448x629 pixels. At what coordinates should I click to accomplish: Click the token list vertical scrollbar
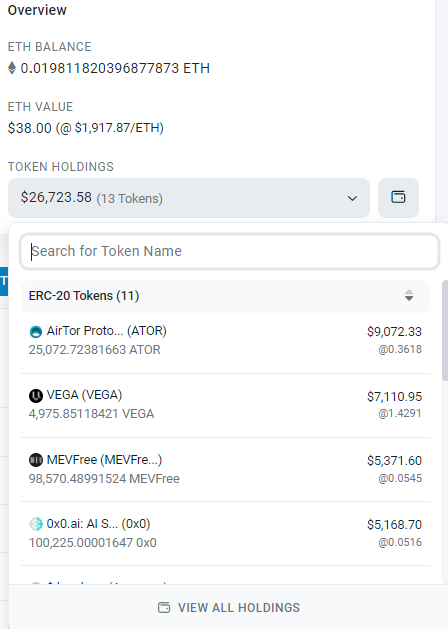click(444, 330)
